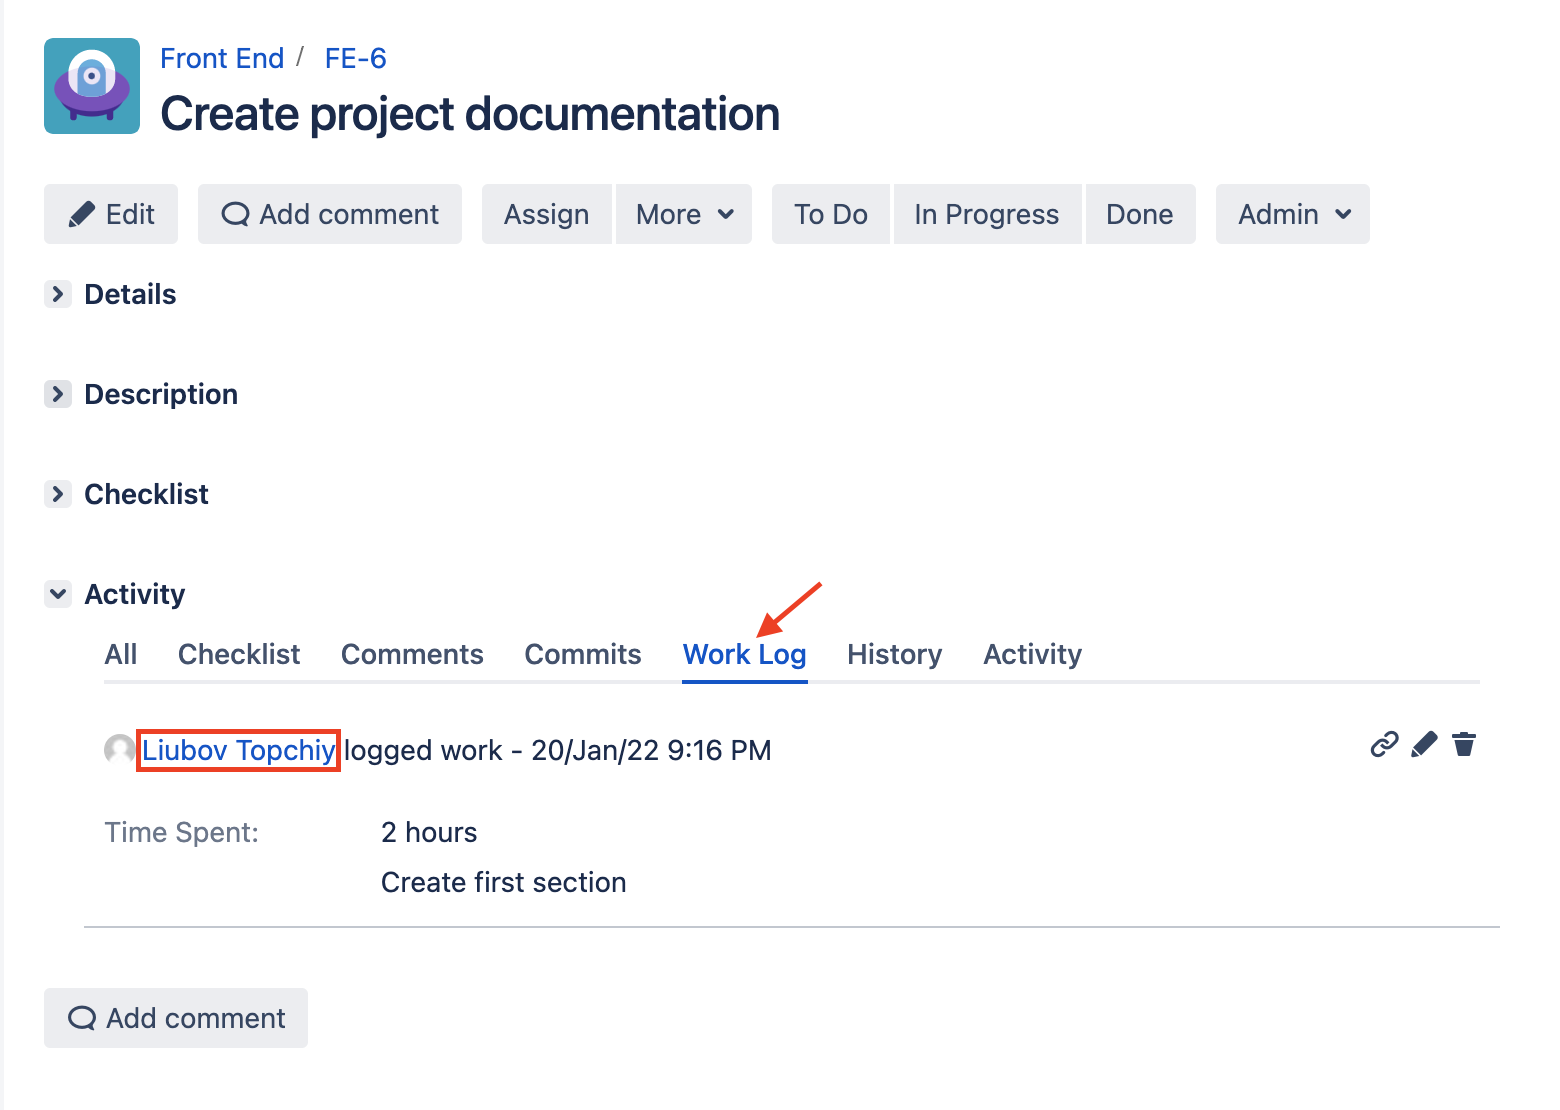Edit the work log entry pencil icon
Image resolution: width=1560 pixels, height=1110 pixels.
click(1424, 745)
